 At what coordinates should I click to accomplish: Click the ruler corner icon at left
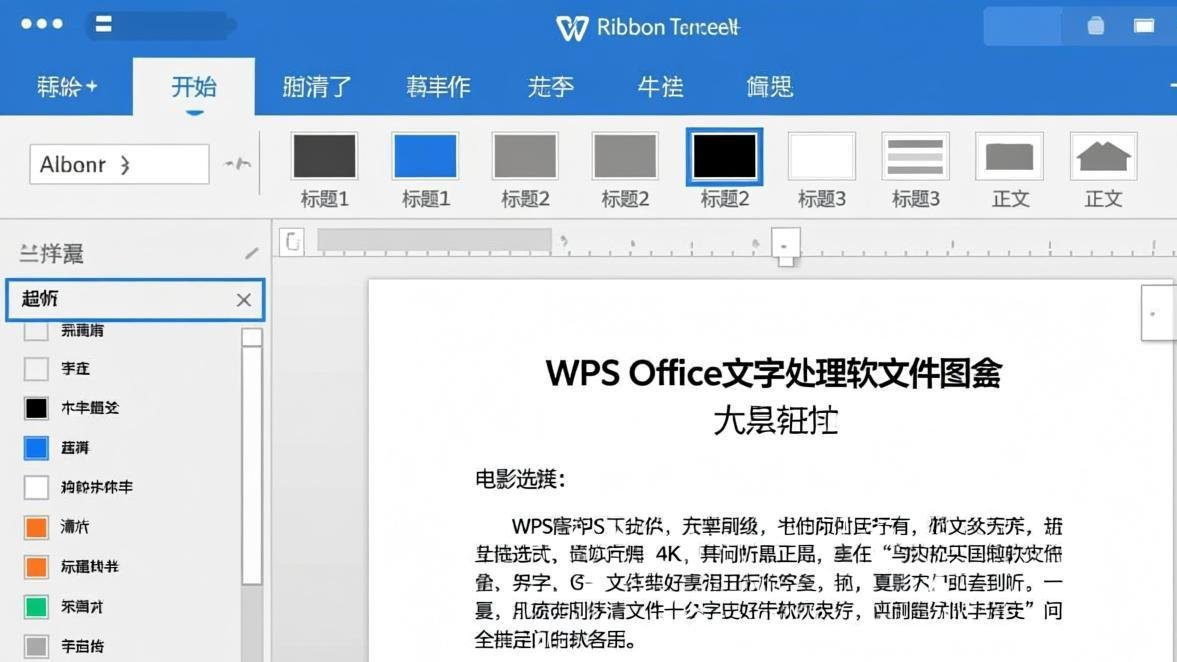pyautogui.click(x=291, y=242)
